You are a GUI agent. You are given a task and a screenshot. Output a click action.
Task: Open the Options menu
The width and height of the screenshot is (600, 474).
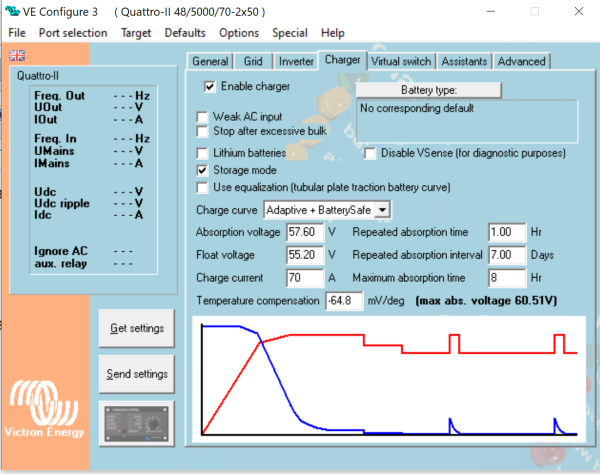pyautogui.click(x=239, y=33)
